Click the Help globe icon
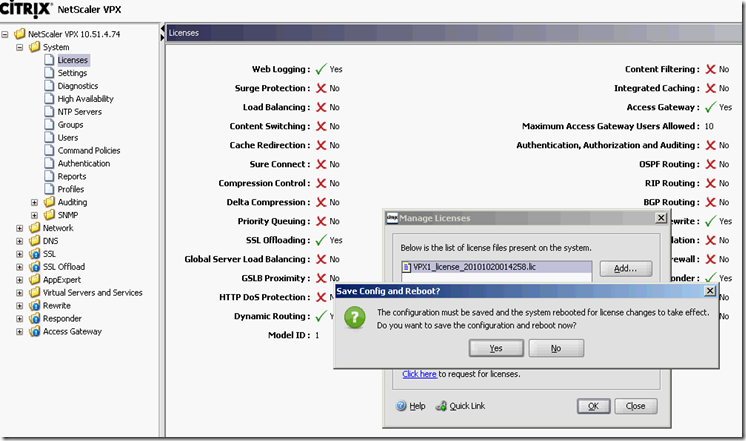746x441 pixels. [401, 406]
